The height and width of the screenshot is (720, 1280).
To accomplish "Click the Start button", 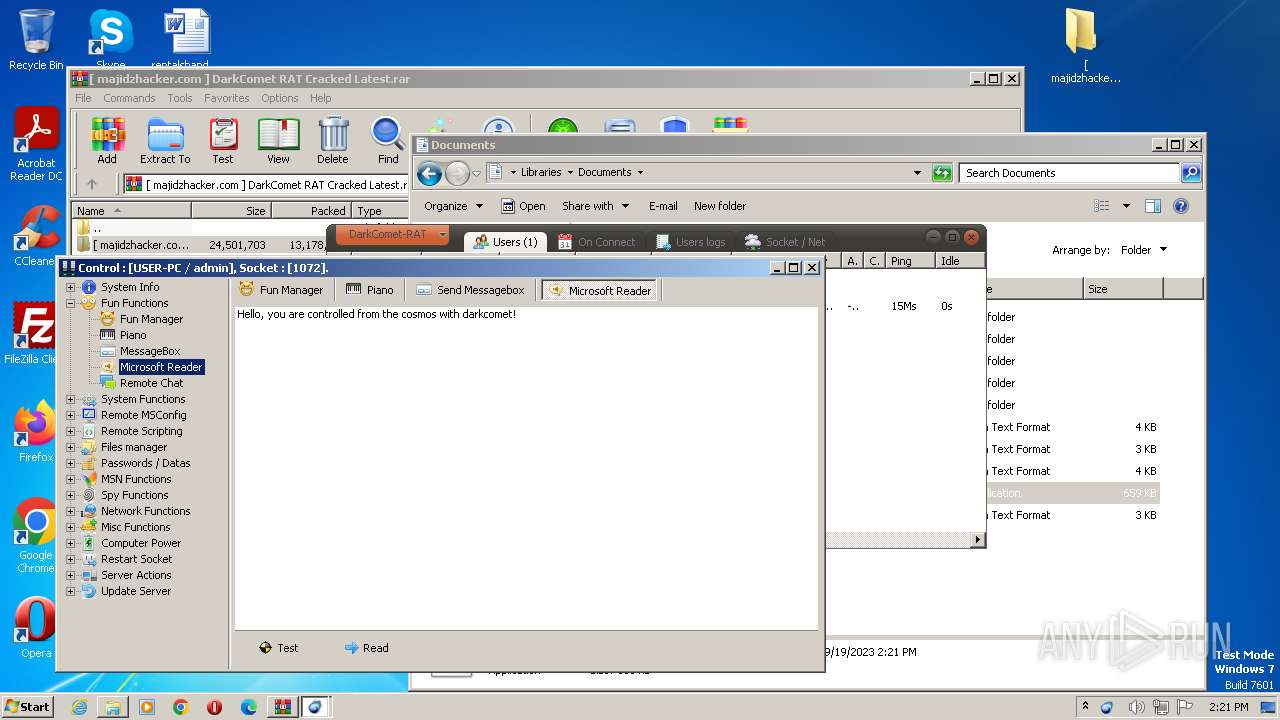I will 27,707.
